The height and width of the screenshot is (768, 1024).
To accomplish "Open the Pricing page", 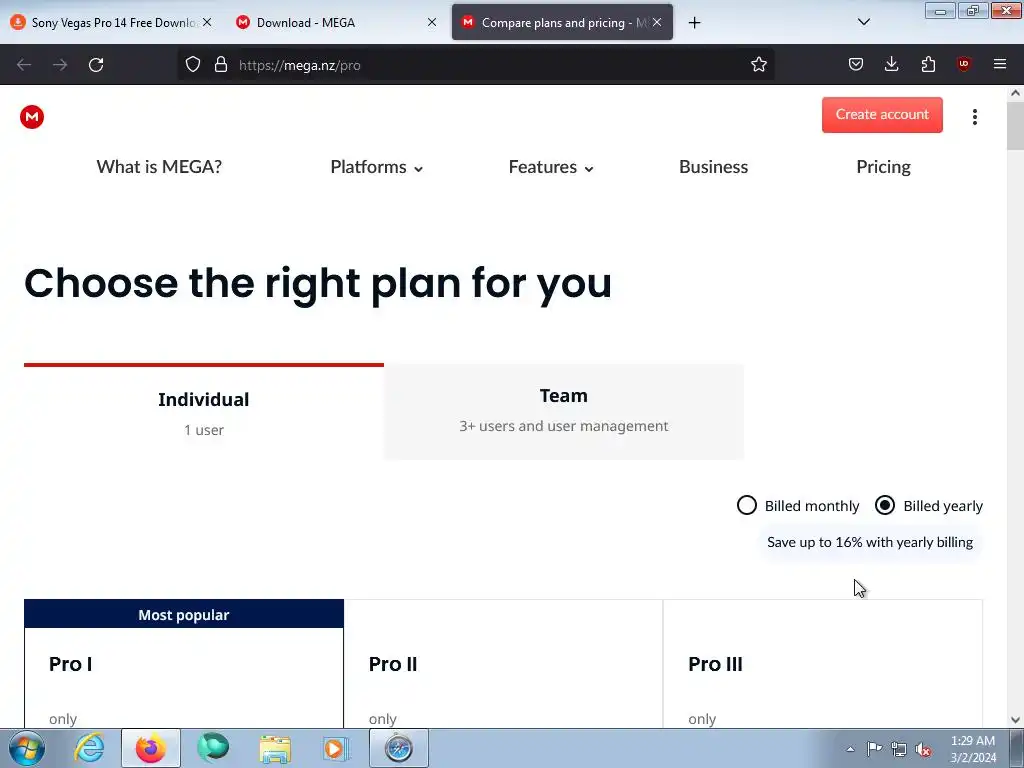I will pyautogui.click(x=883, y=167).
